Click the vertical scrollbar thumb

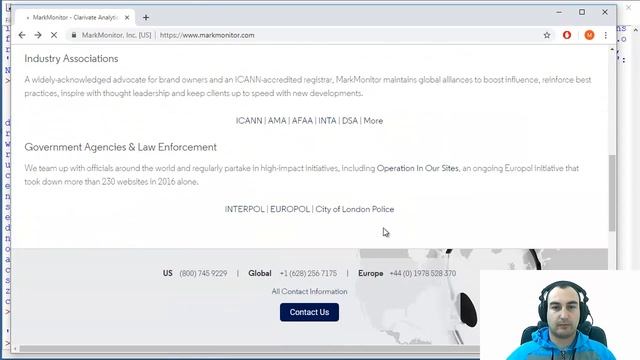click(x=612, y=193)
